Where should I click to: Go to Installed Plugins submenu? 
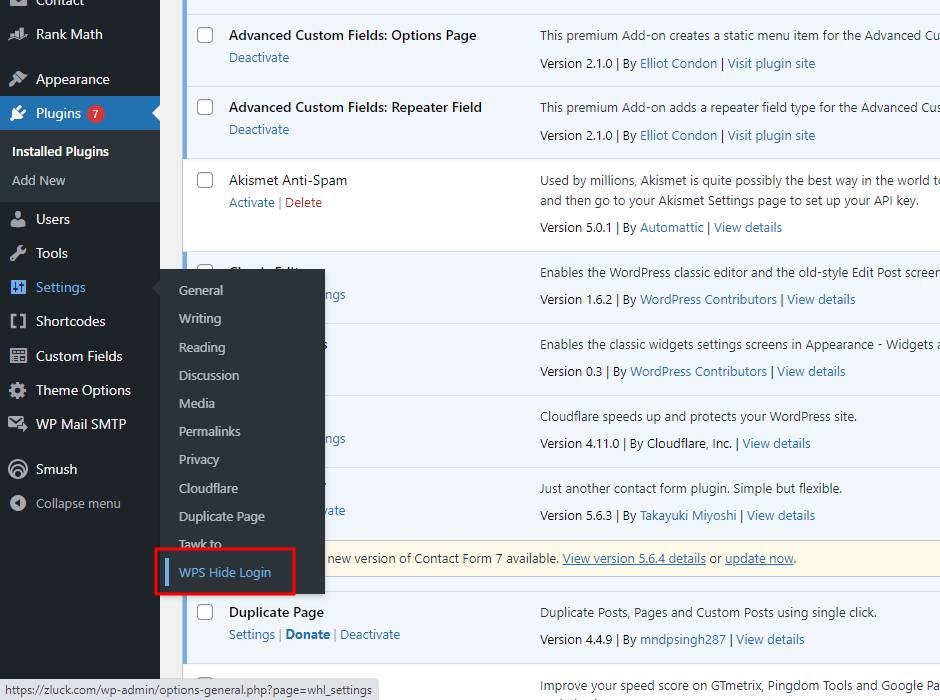click(x=61, y=152)
